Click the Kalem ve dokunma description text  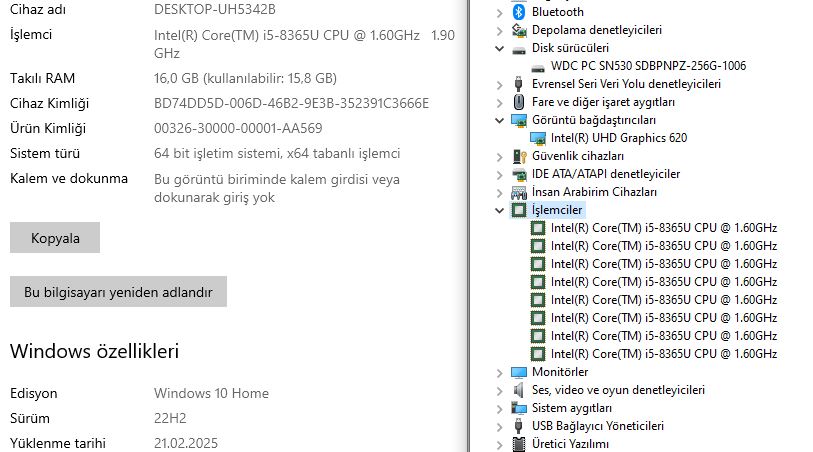pos(277,188)
